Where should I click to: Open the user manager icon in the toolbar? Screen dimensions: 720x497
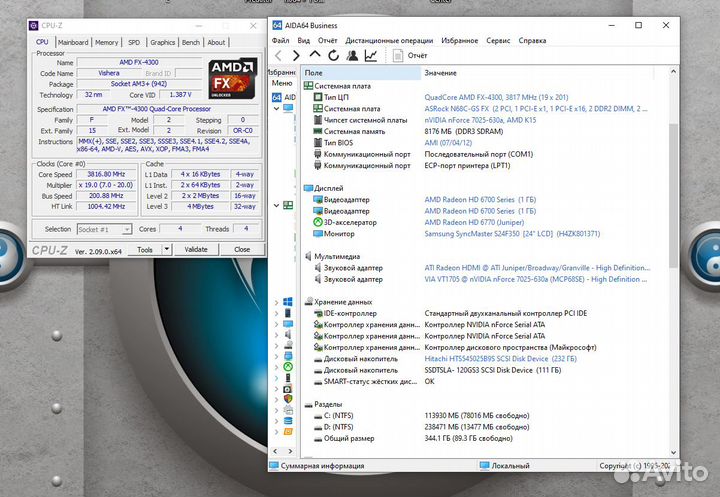tap(352, 56)
